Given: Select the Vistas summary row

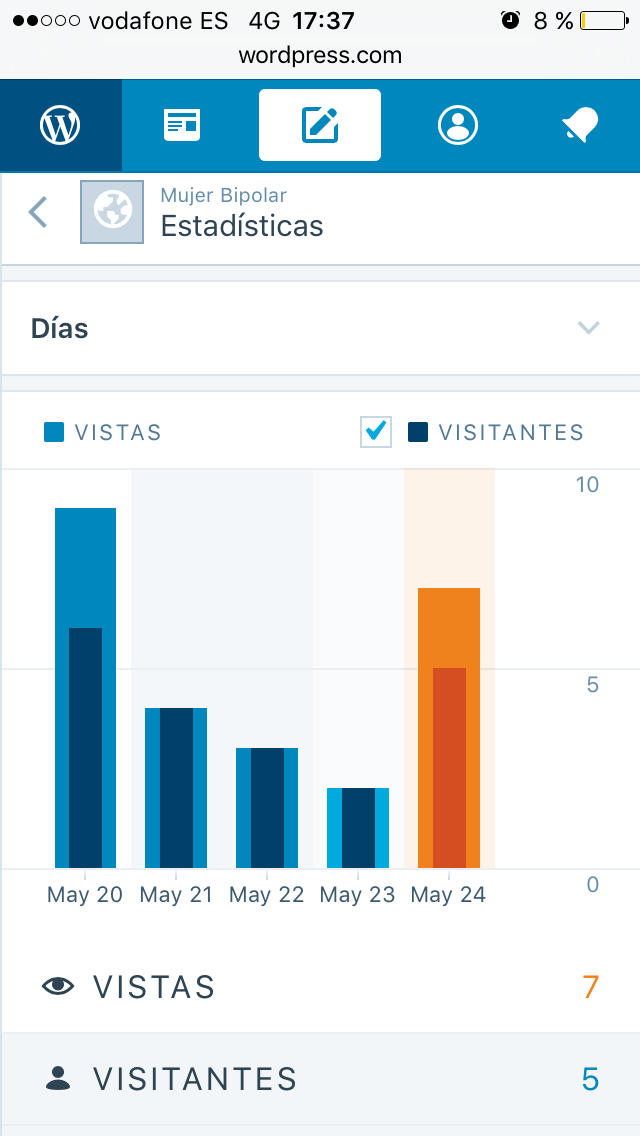Looking at the screenshot, I should pyautogui.click(x=320, y=987).
